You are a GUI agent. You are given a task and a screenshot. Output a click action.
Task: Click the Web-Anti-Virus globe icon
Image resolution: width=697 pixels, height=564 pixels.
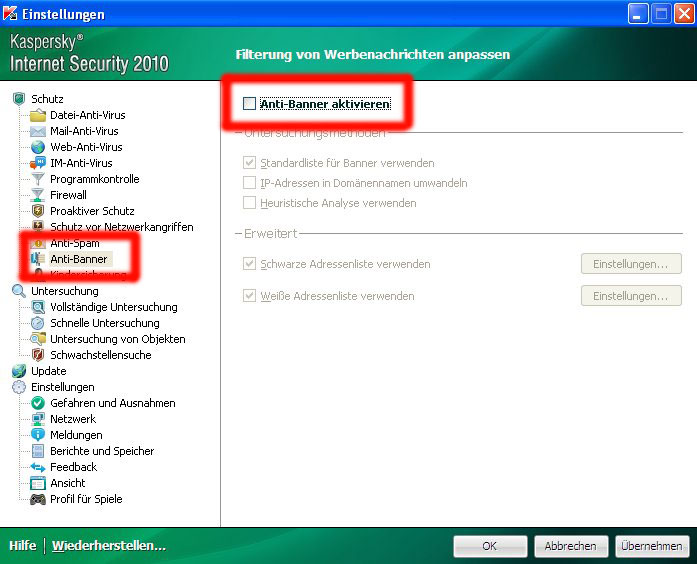click(38, 147)
